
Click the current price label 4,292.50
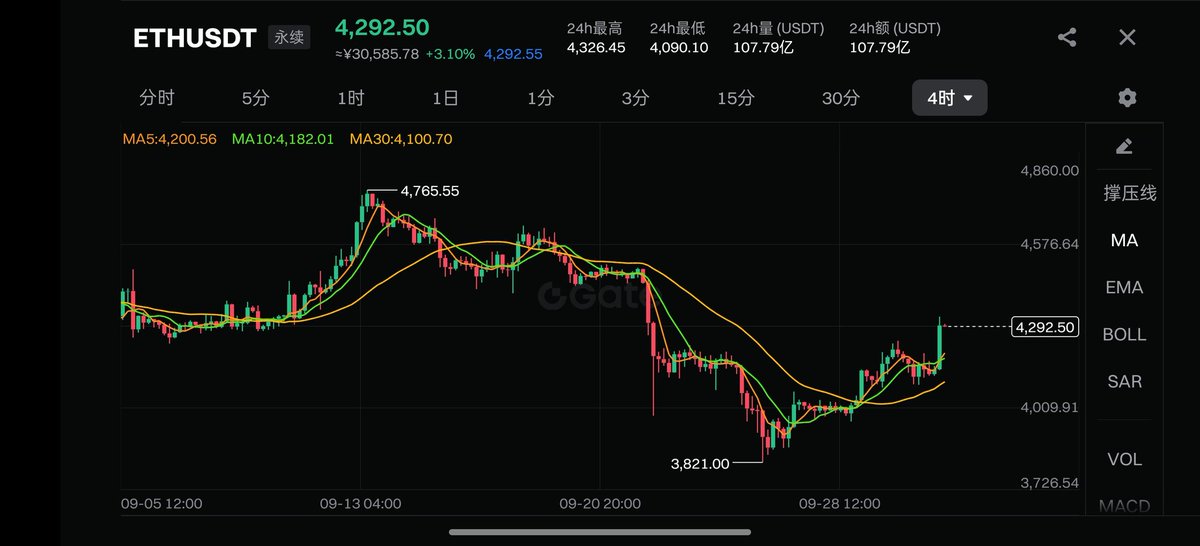1044,326
